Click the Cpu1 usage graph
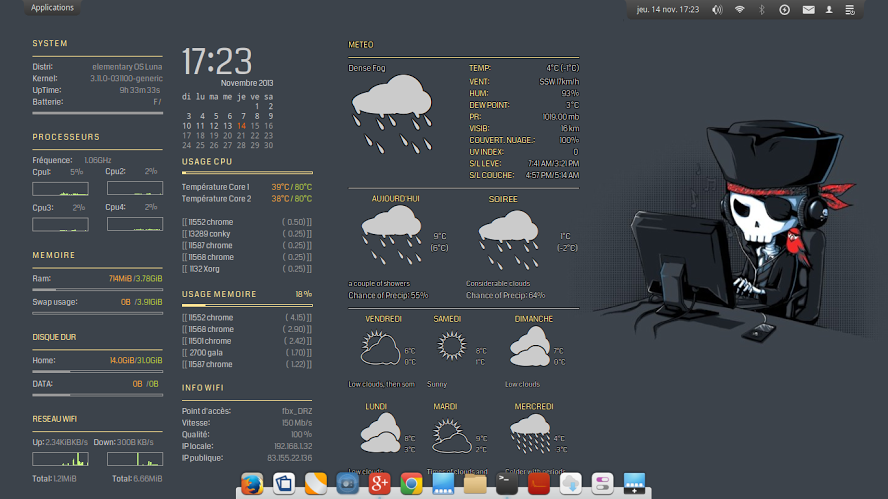The width and height of the screenshot is (888, 499). (60, 189)
